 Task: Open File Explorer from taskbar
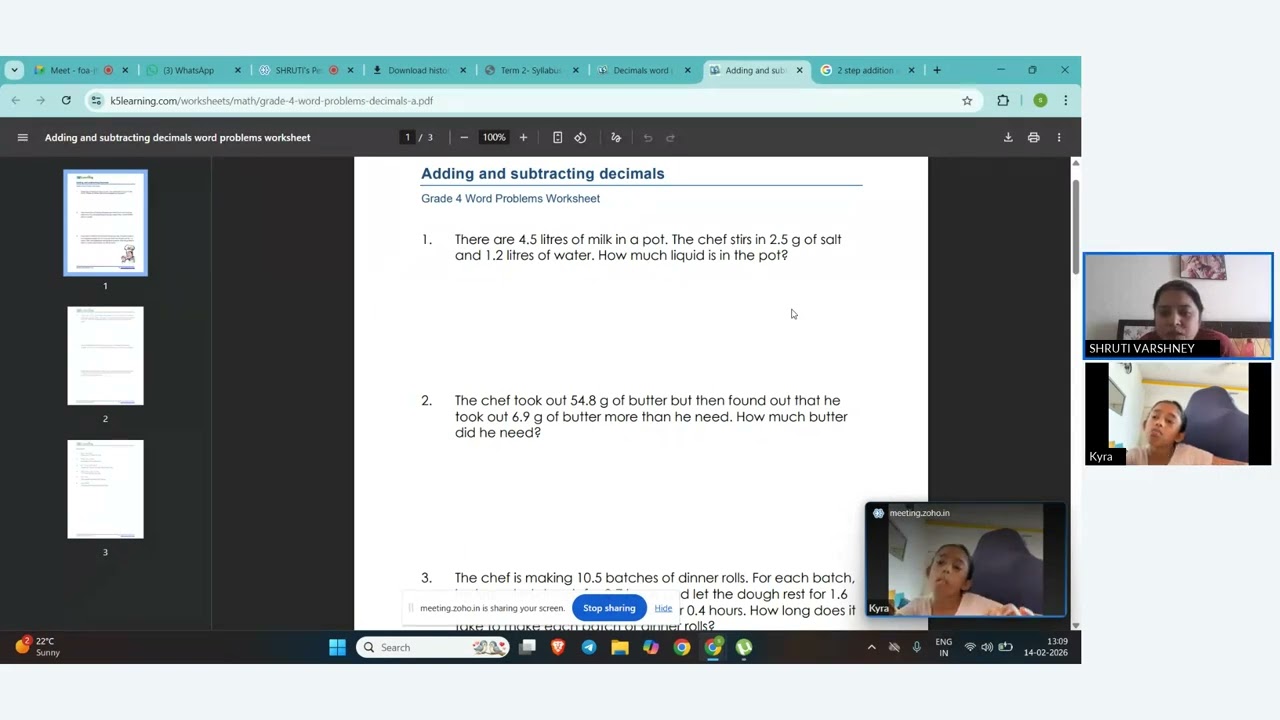click(620, 647)
